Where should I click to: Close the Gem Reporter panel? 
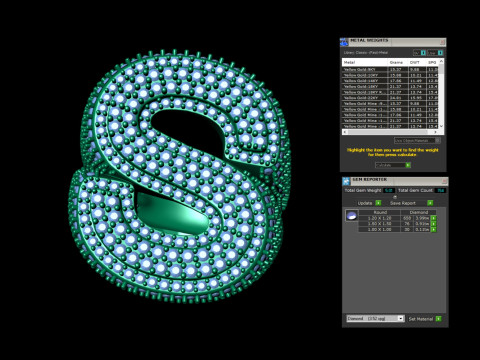coord(444,181)
